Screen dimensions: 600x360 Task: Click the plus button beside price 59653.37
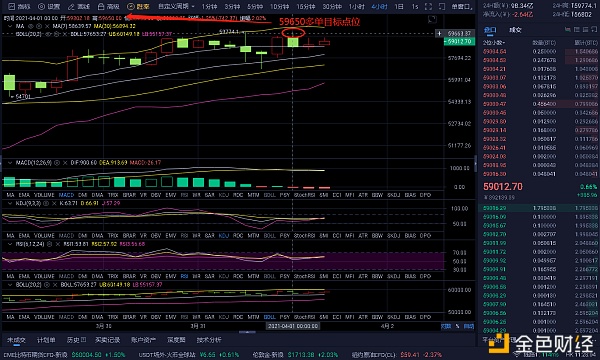click(439, 34)
